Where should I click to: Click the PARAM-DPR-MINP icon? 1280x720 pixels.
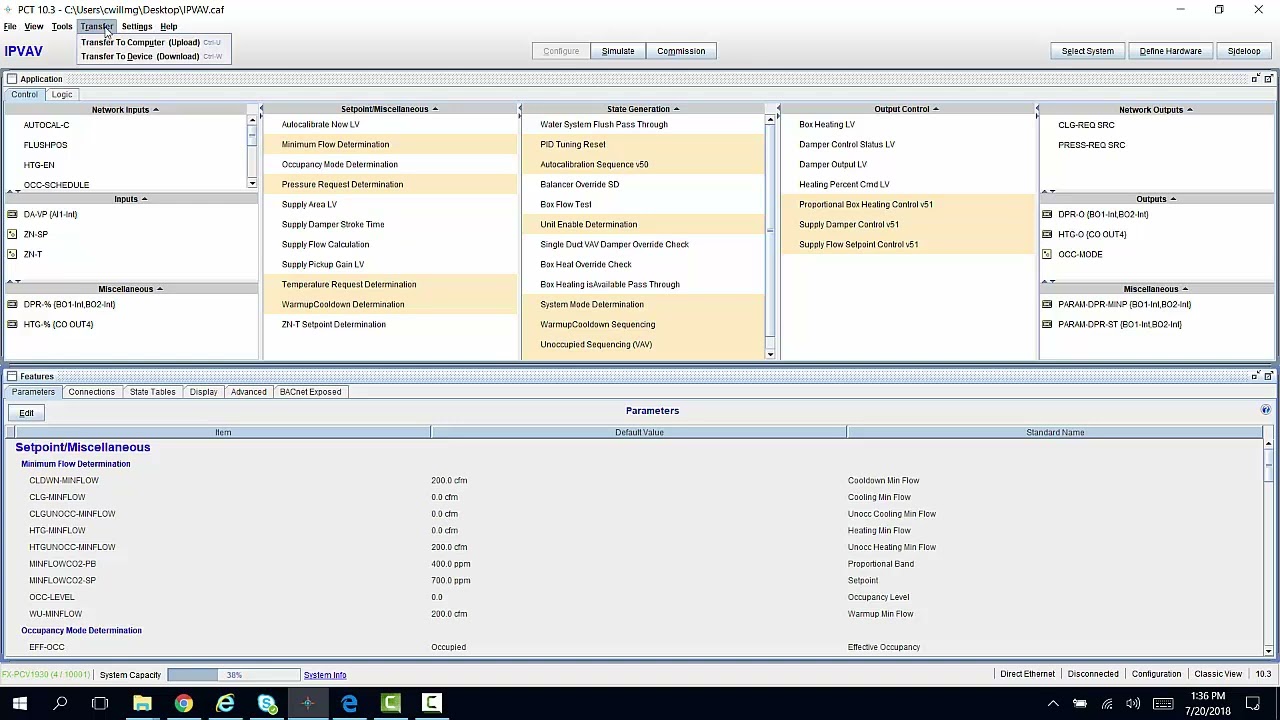[1047, 304]
